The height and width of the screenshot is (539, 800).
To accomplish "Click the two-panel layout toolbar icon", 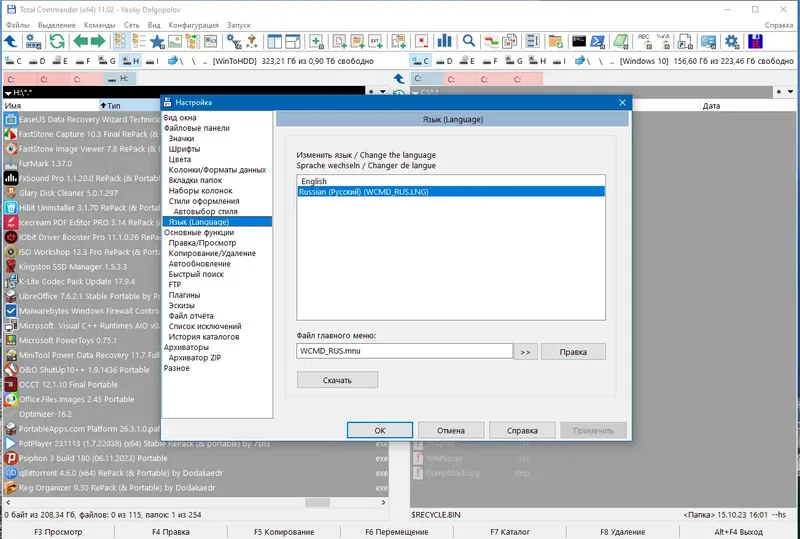I will point(274,41).
